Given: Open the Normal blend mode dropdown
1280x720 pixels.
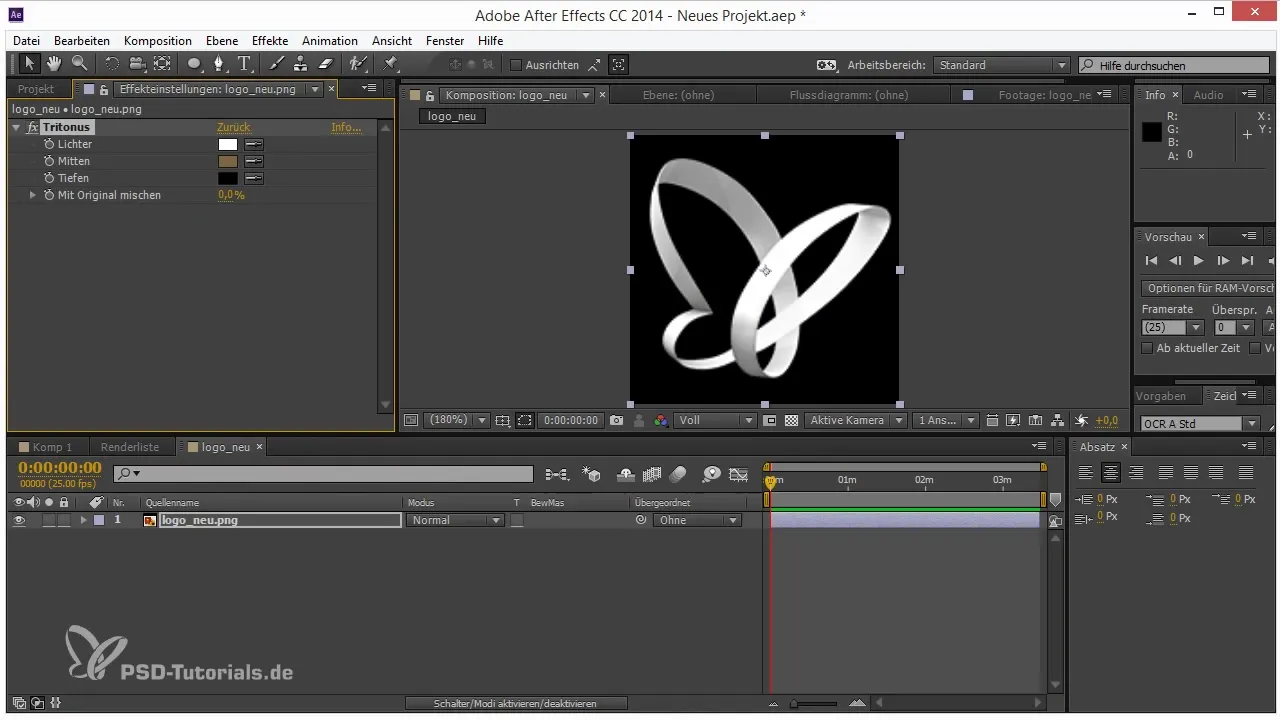Looking at the screenshot, I should (x=456, y=520).
